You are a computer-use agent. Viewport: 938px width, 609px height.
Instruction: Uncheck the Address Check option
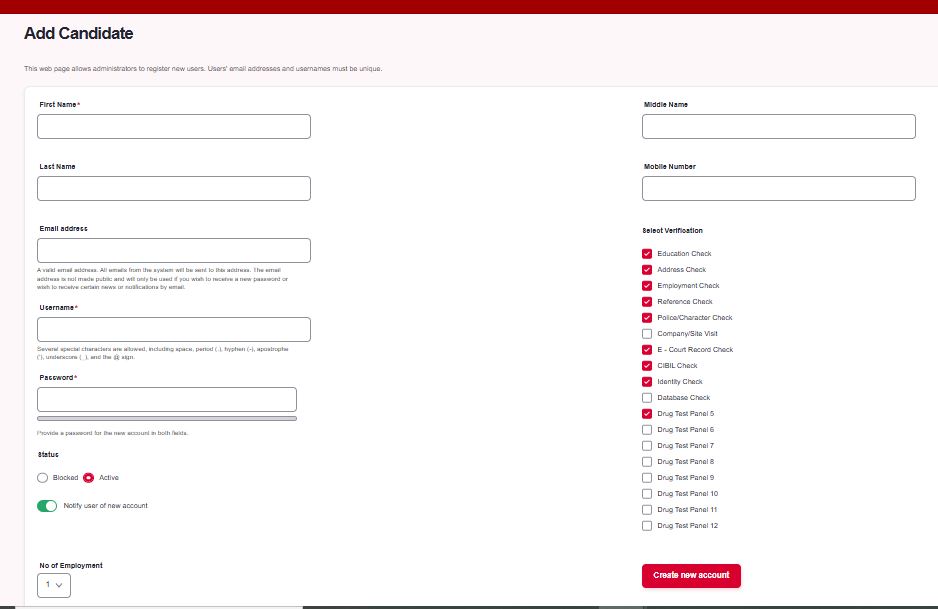coord(647,269)
